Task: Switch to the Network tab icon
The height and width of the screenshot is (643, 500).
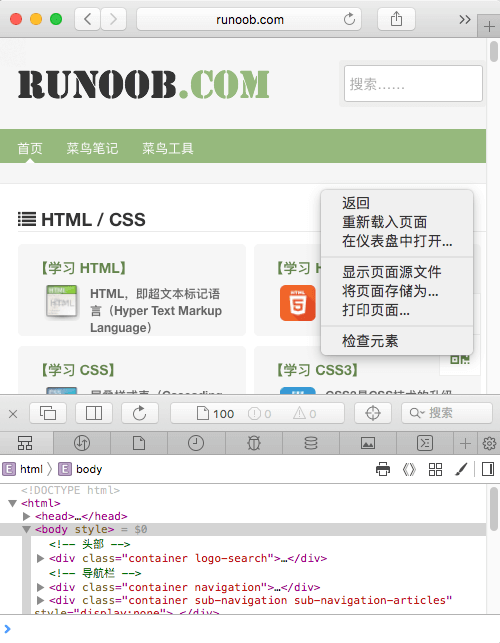Action: point(82,443)
